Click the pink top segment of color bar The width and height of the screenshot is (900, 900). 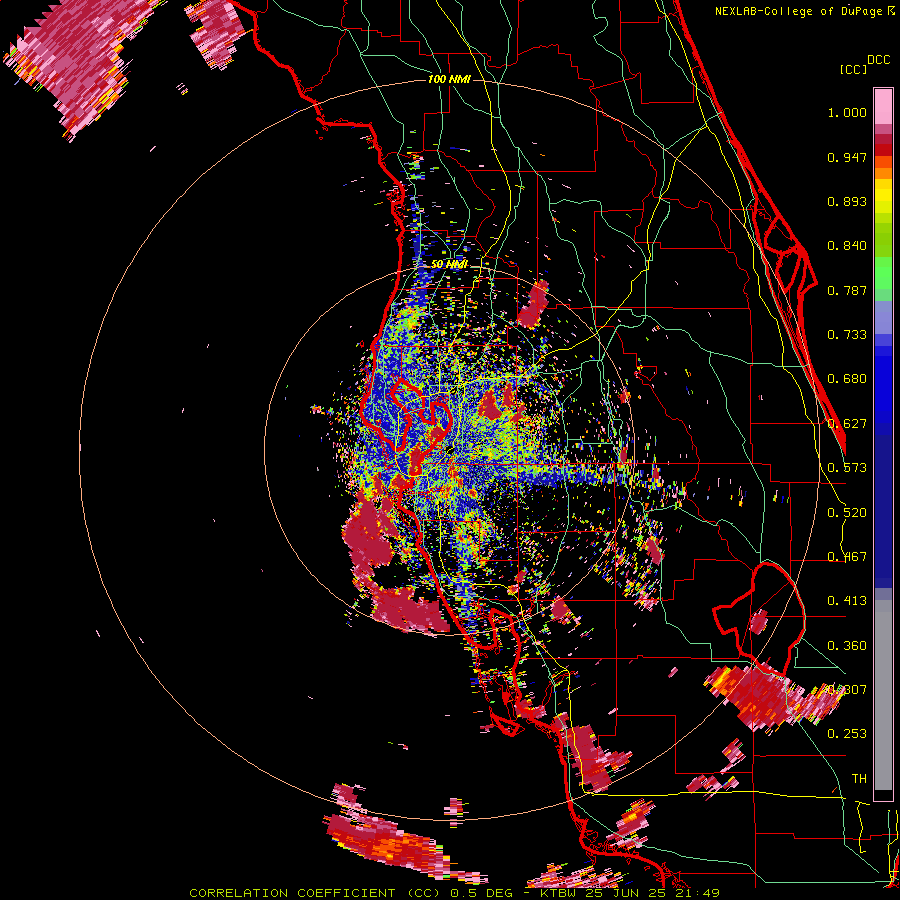(883, 106)
